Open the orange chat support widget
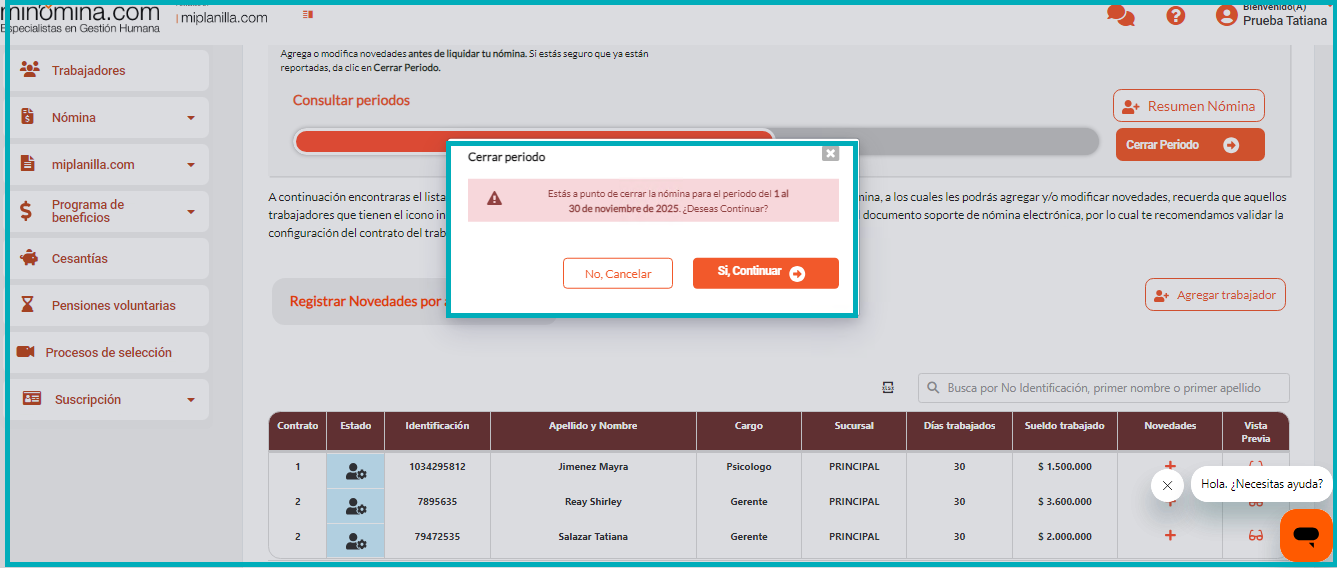Viewport: 1337px width, 568px height. click(x=1305, y=536)
